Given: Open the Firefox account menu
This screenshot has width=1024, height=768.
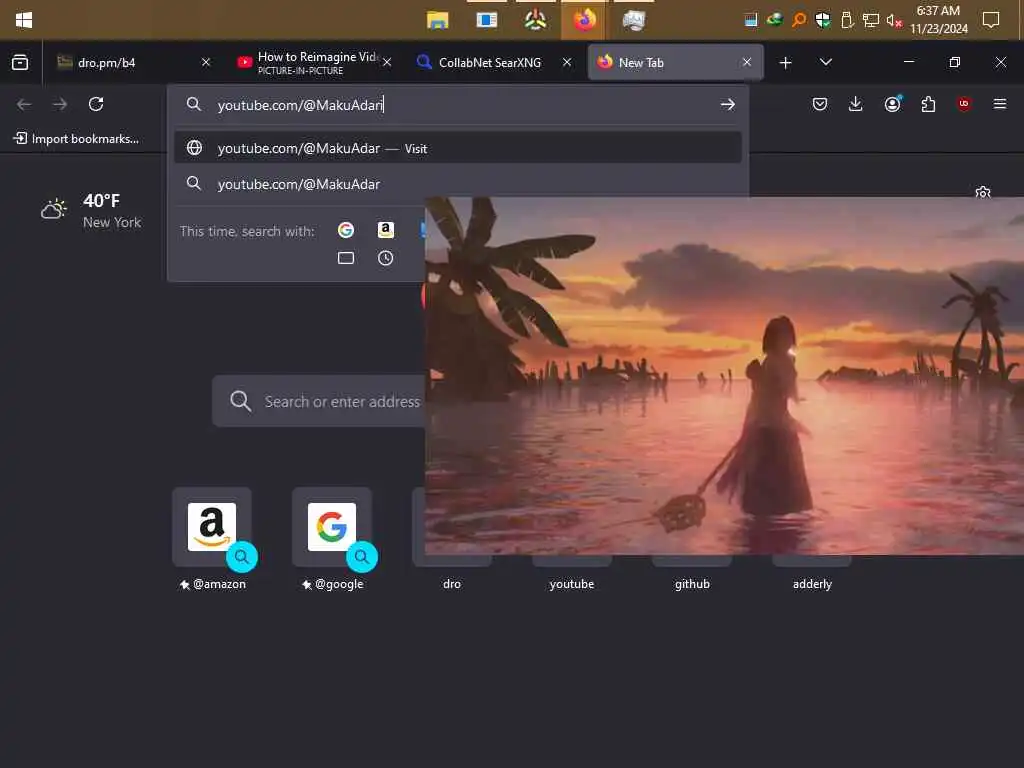Looking at the screenshot, I should coord(892,104).
